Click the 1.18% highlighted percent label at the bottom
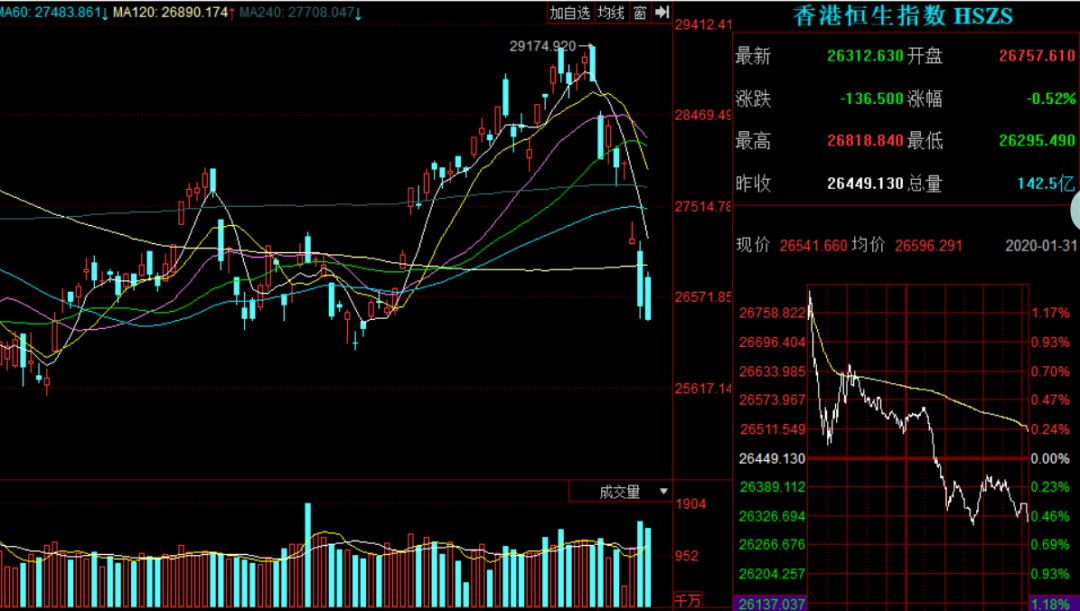1080x611 pixels. (x=1050, y=603)
